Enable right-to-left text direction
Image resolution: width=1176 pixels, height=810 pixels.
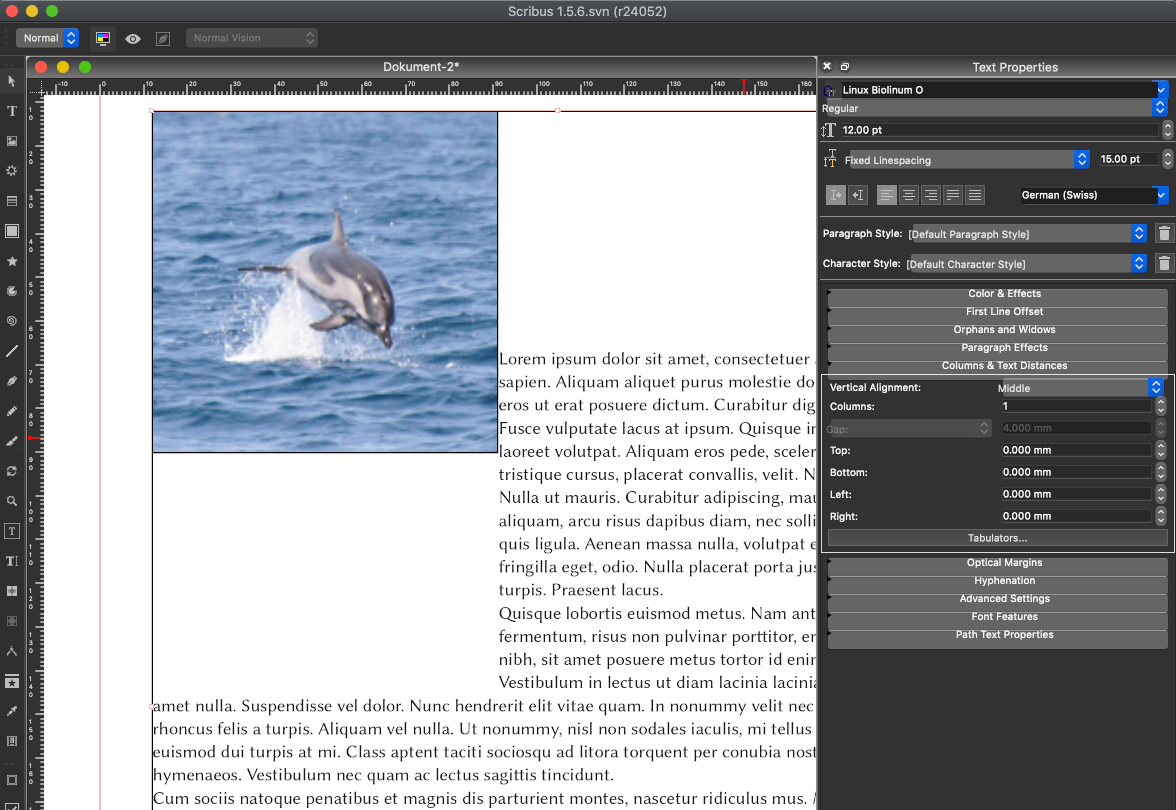click(x=857, y=195)
